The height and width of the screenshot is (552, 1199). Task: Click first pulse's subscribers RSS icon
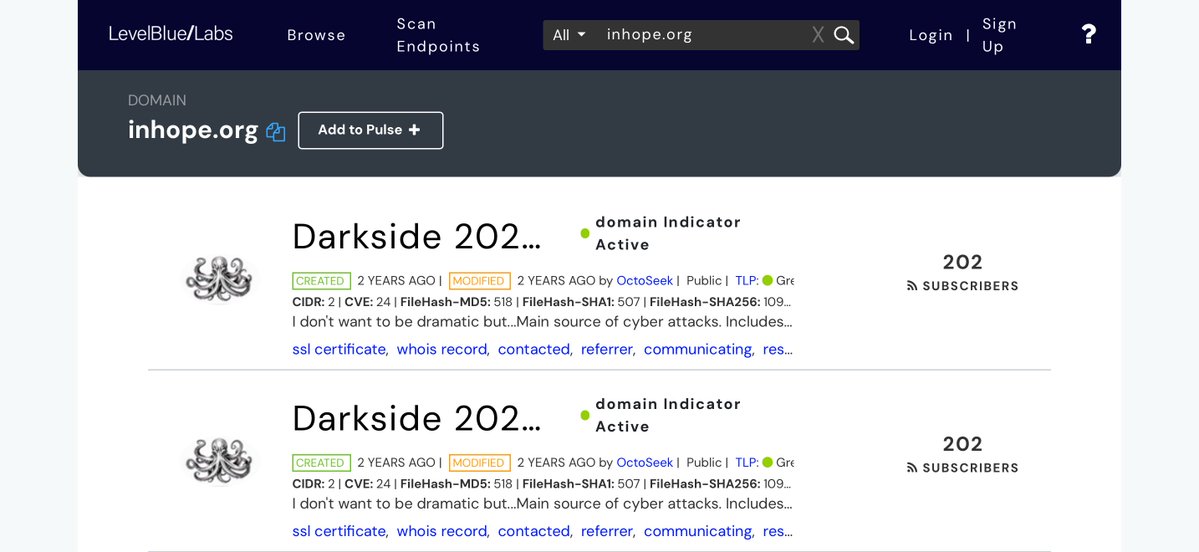(x=912, y=286)
